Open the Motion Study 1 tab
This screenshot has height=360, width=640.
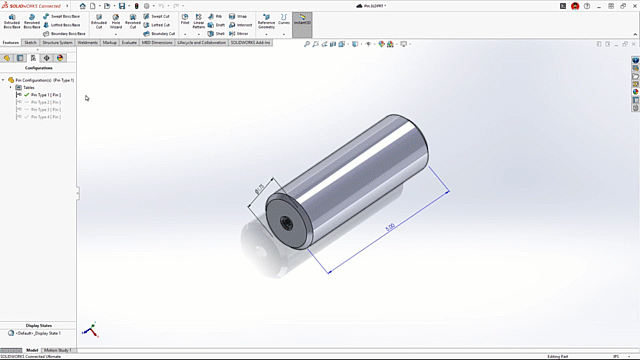[58, 350]
